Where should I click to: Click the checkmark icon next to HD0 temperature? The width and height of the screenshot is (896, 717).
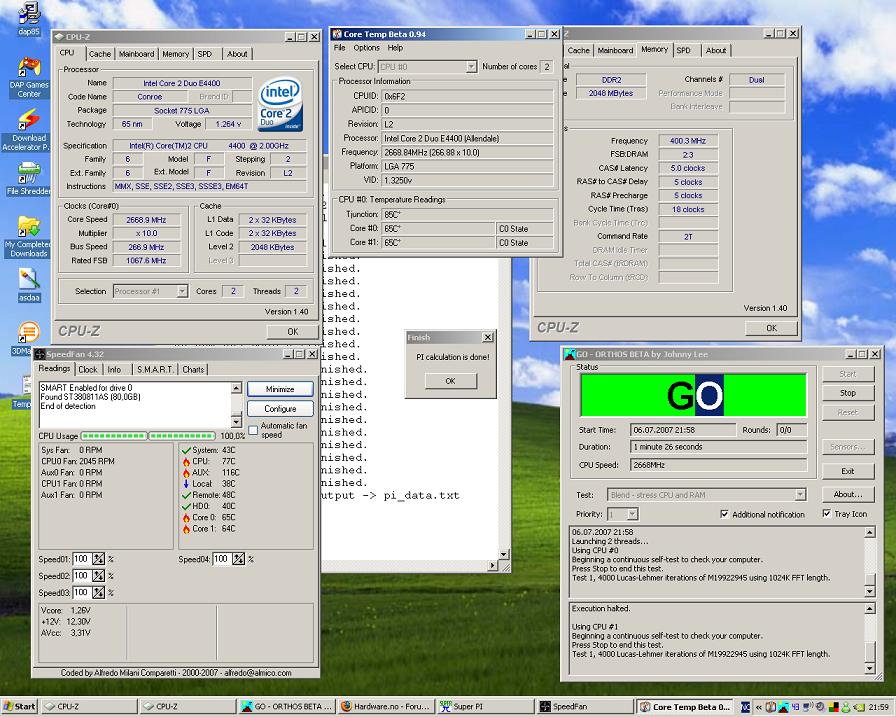pos(186,506)
